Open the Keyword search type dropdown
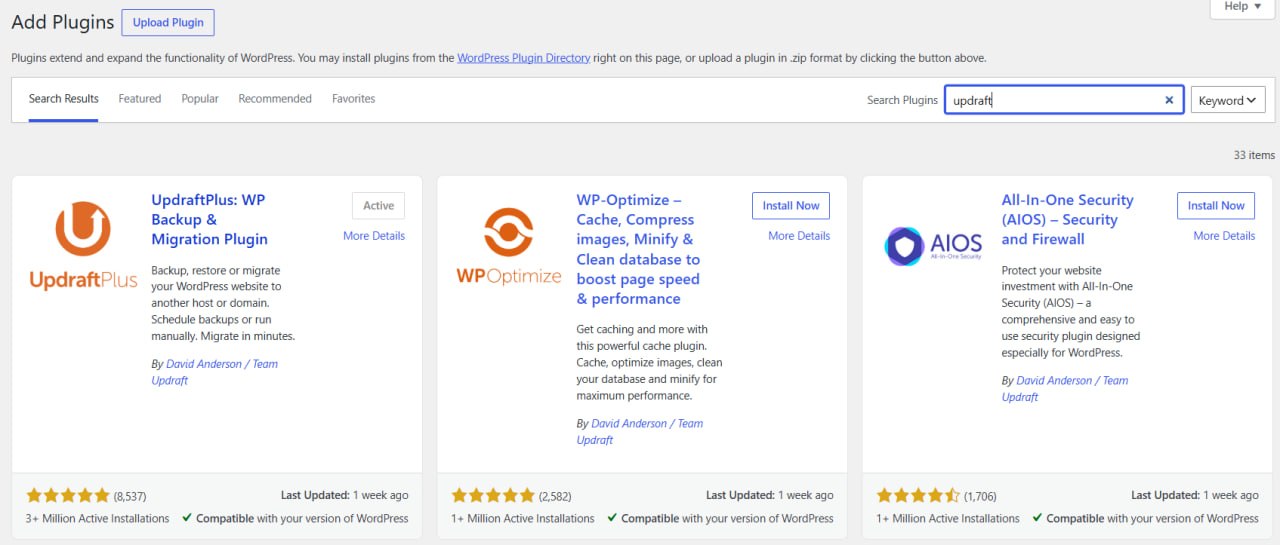The height and width of the screenshot is (545, 1280). pyautogui.click(x=1228, y=100)
